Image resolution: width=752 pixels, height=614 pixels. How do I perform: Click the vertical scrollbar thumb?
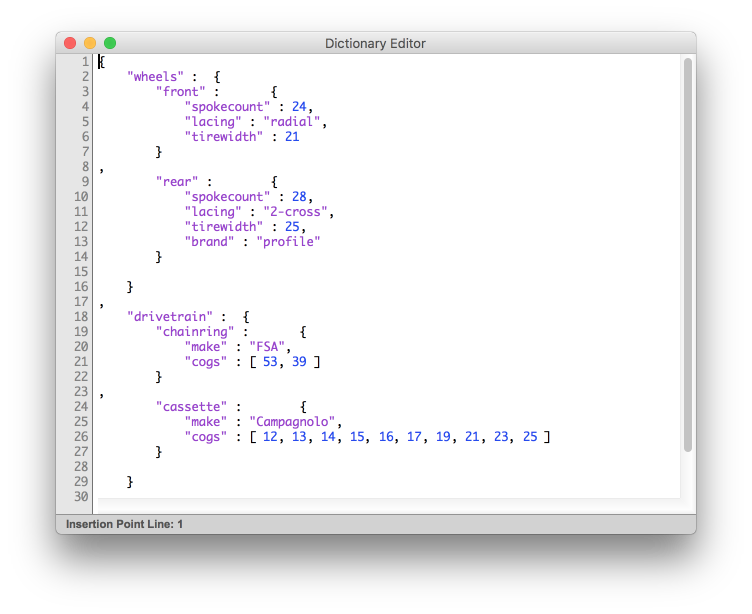[x=687, y=255]
